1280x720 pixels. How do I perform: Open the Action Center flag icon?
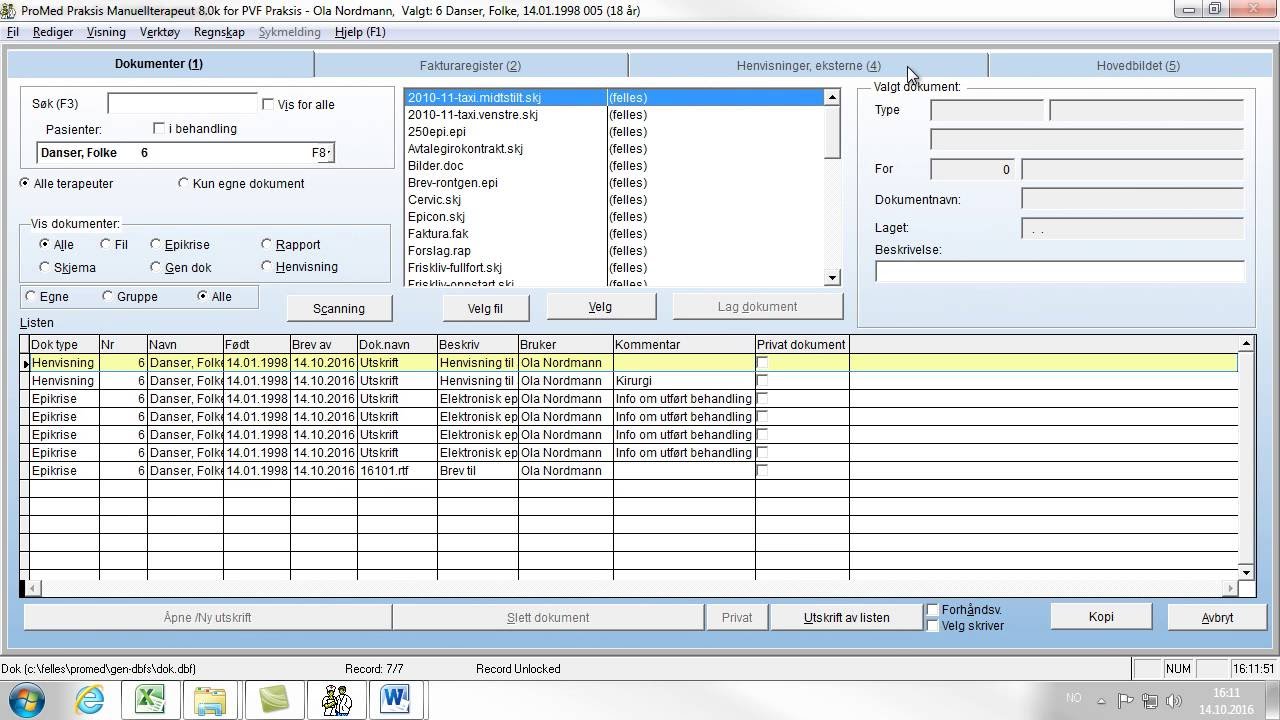point(1125,700)
